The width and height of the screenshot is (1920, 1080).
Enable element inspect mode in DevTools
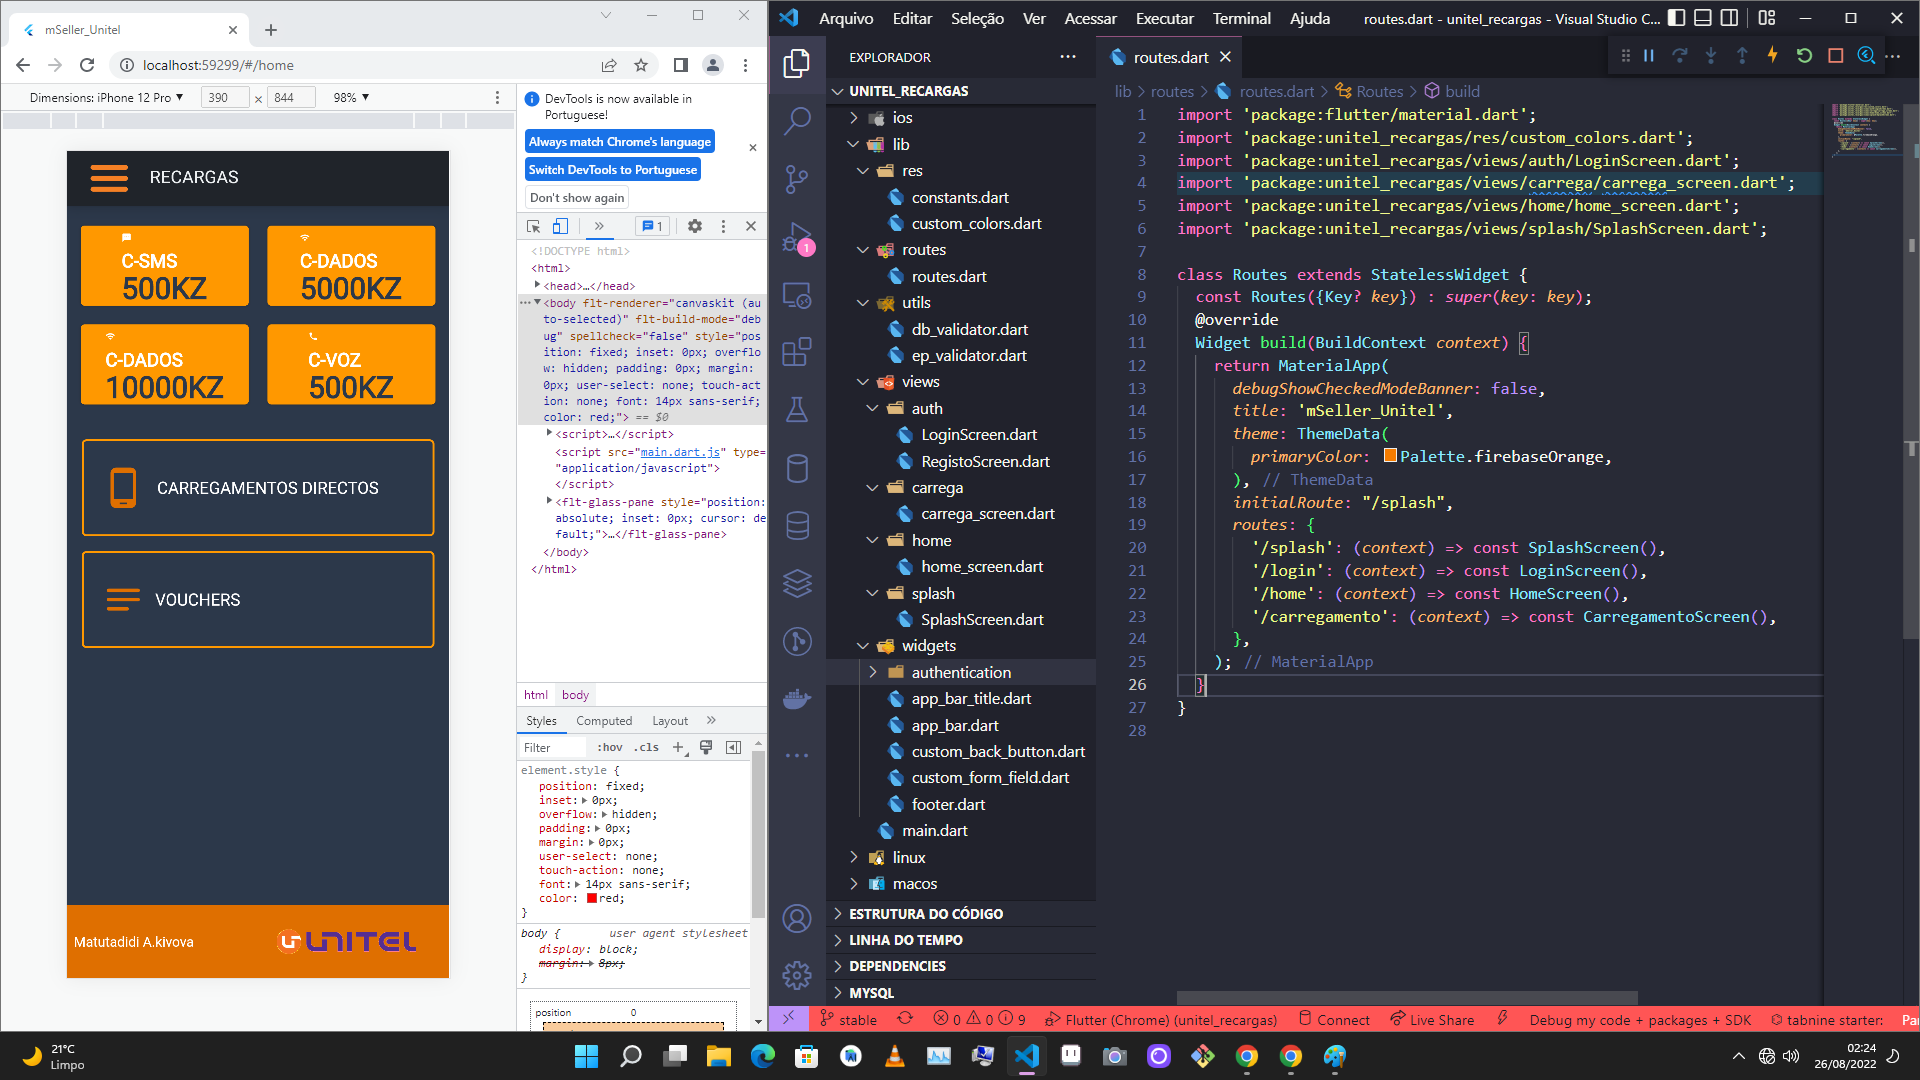533,227
